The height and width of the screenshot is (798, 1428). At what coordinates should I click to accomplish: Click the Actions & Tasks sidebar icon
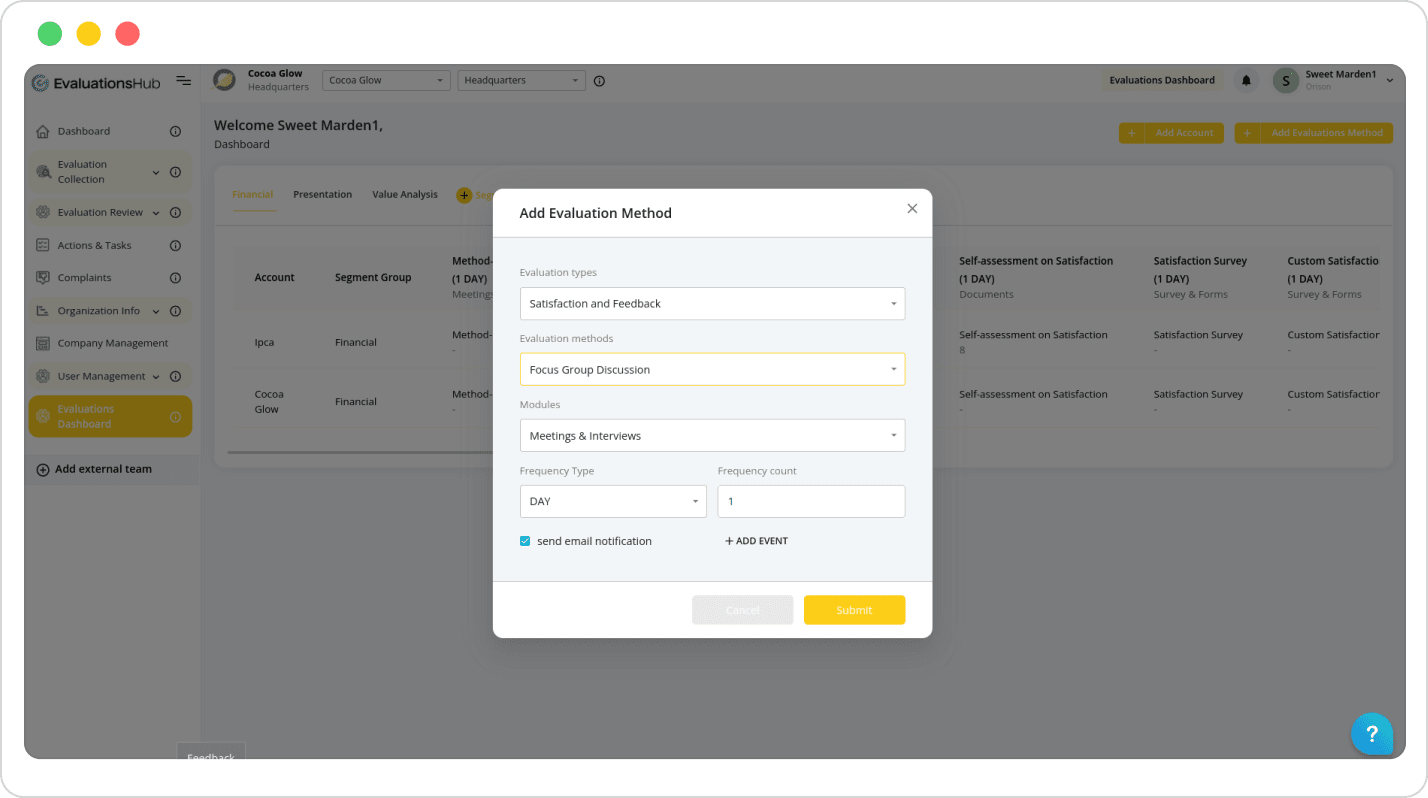coord(44,245)
